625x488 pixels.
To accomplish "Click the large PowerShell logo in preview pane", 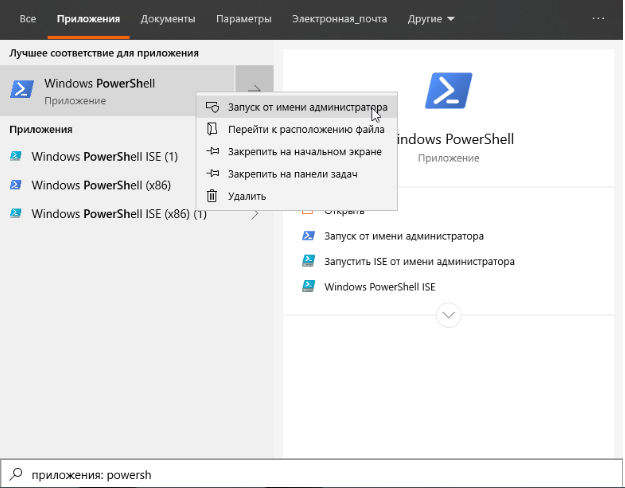I will [448, 91].
